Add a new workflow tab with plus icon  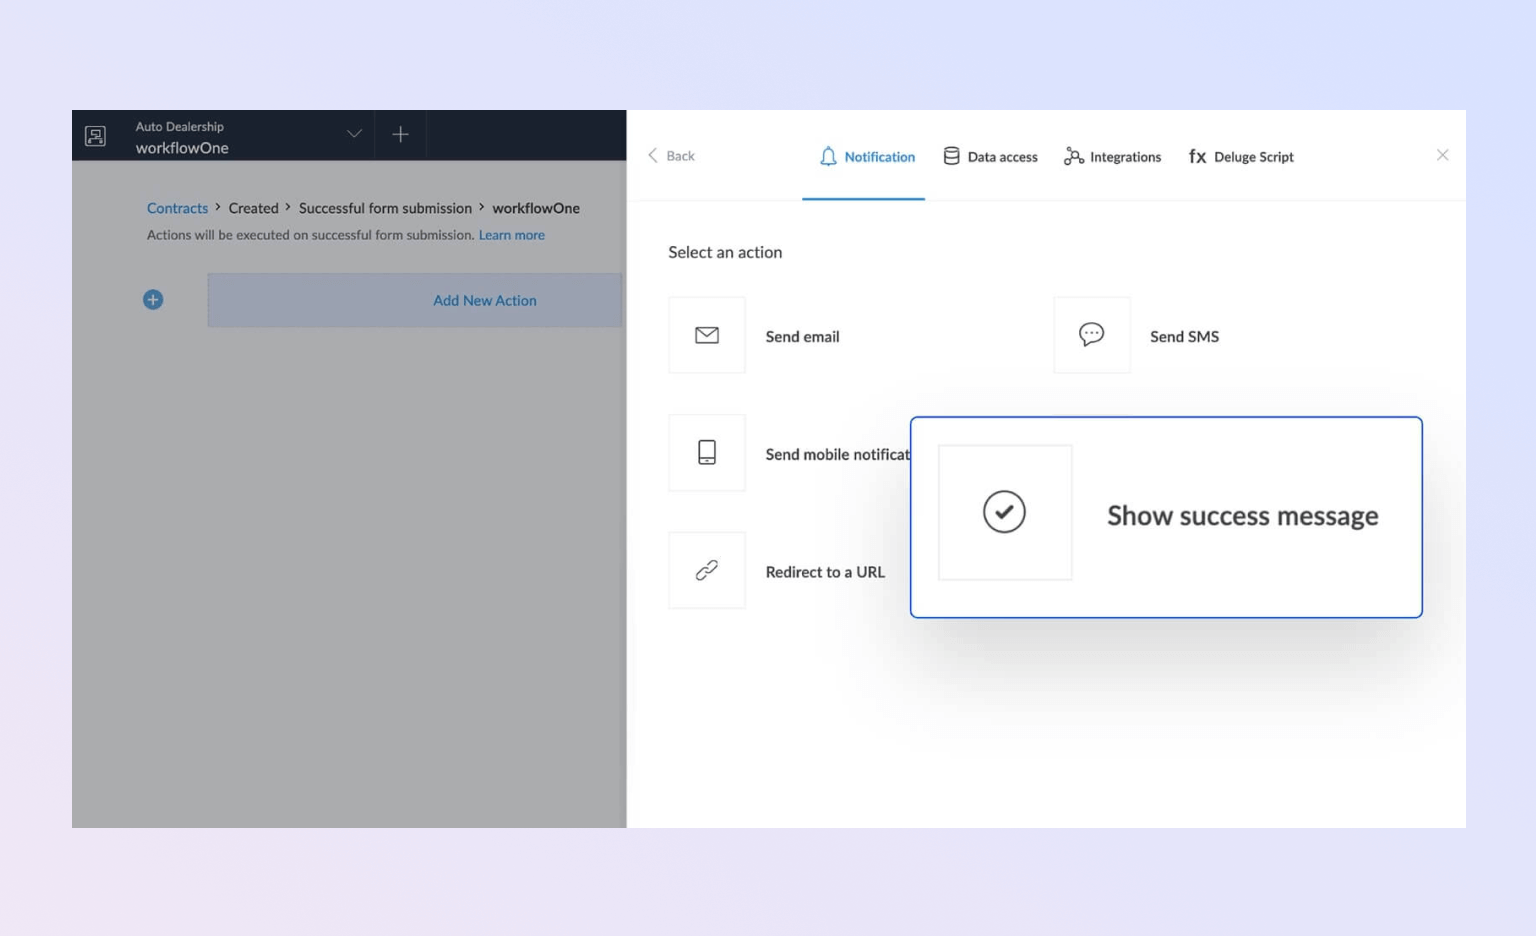[x=400, y=135]
